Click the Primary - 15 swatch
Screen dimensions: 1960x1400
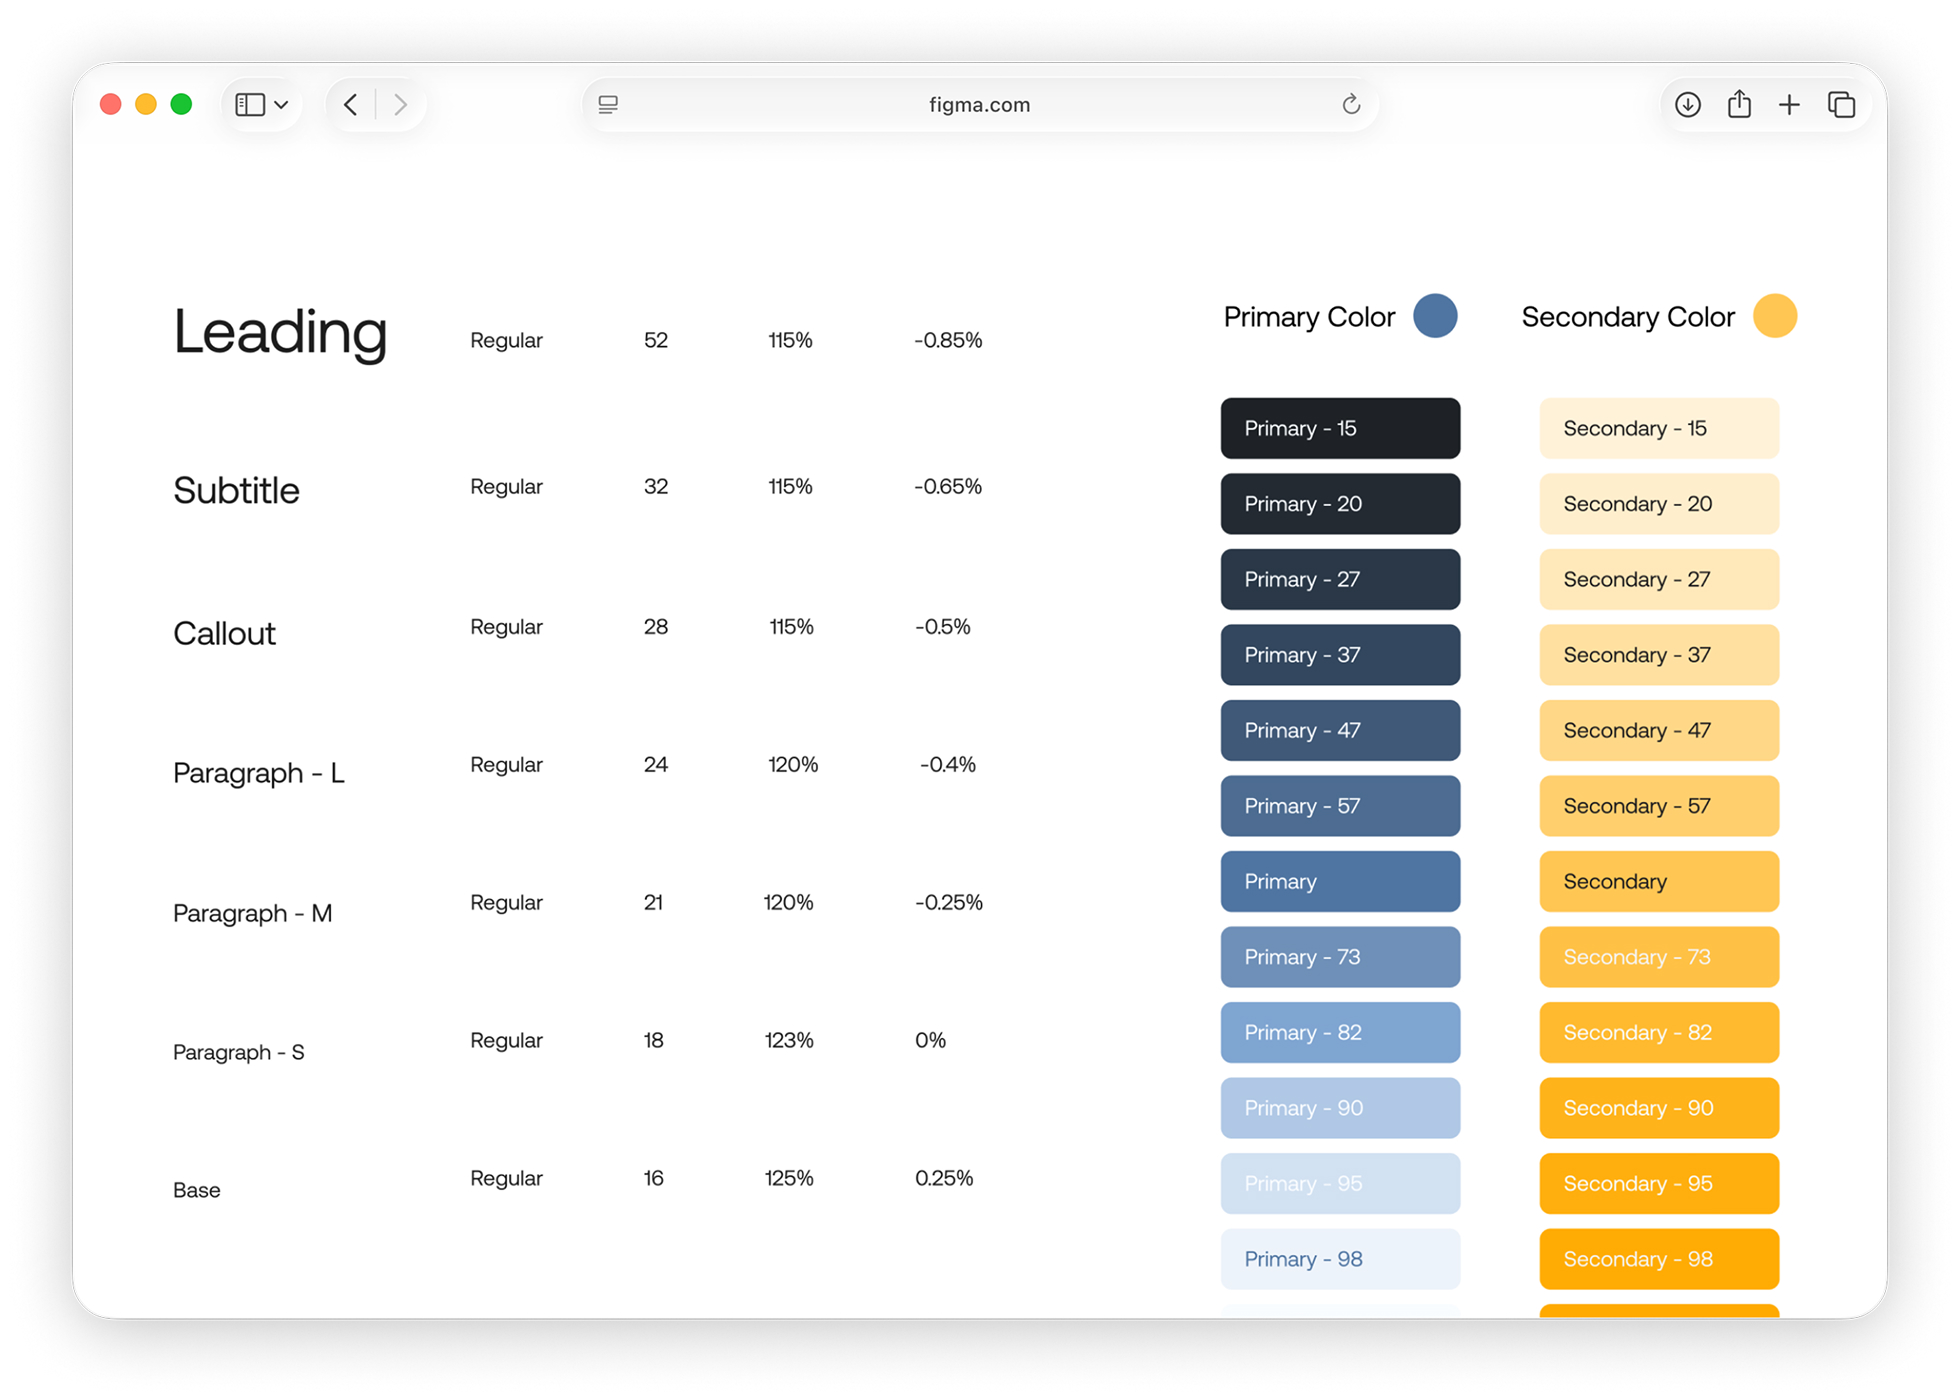click(x=1340, y=428)
